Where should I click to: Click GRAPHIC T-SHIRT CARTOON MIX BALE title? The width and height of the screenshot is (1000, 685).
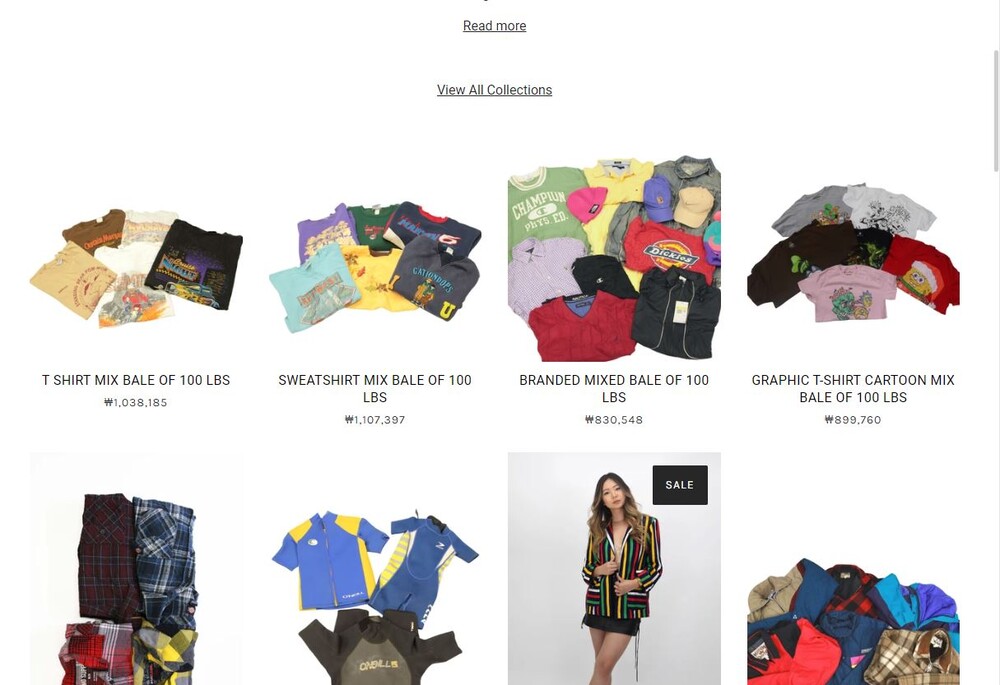point(853,388)
